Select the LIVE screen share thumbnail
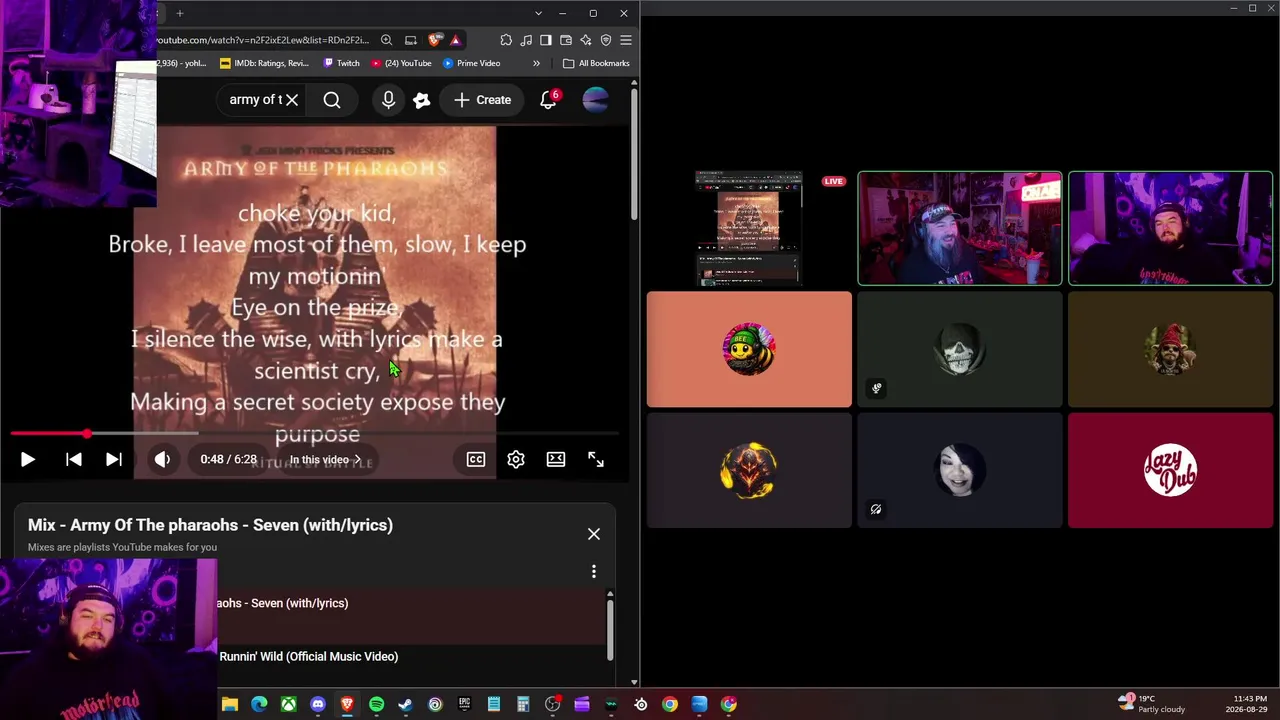The image size is (1280, 720). pyautogui.click(x=749, y=228)
